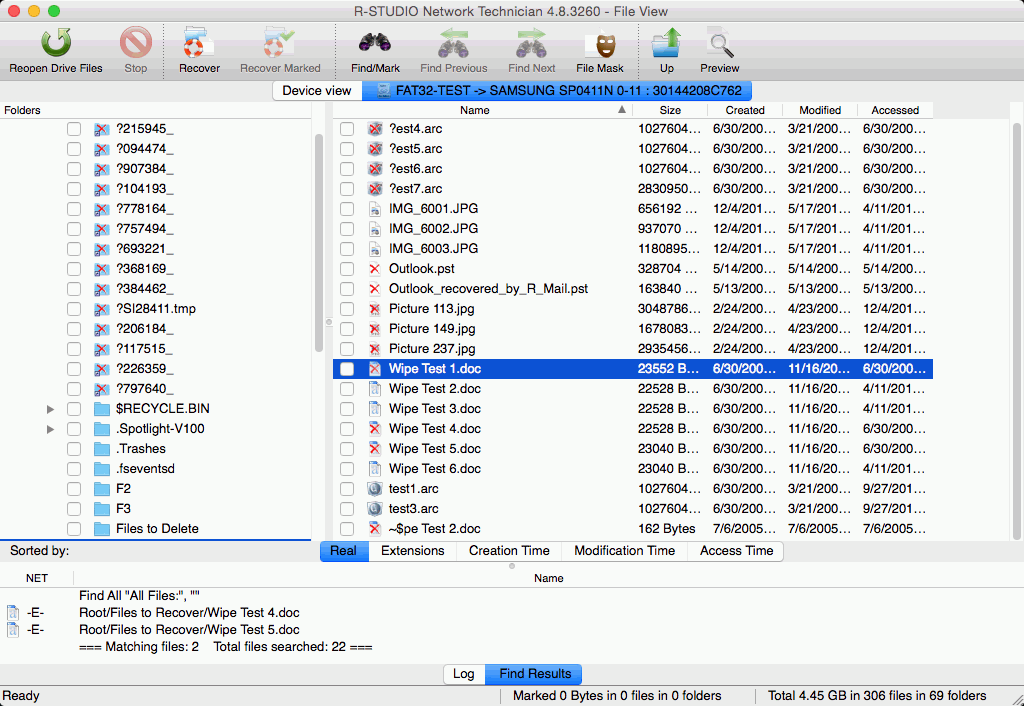Expand the $RECYCLE.BIN folder
The height and width of the screenshot is (706, 1024).
click(x=50, y=409)
